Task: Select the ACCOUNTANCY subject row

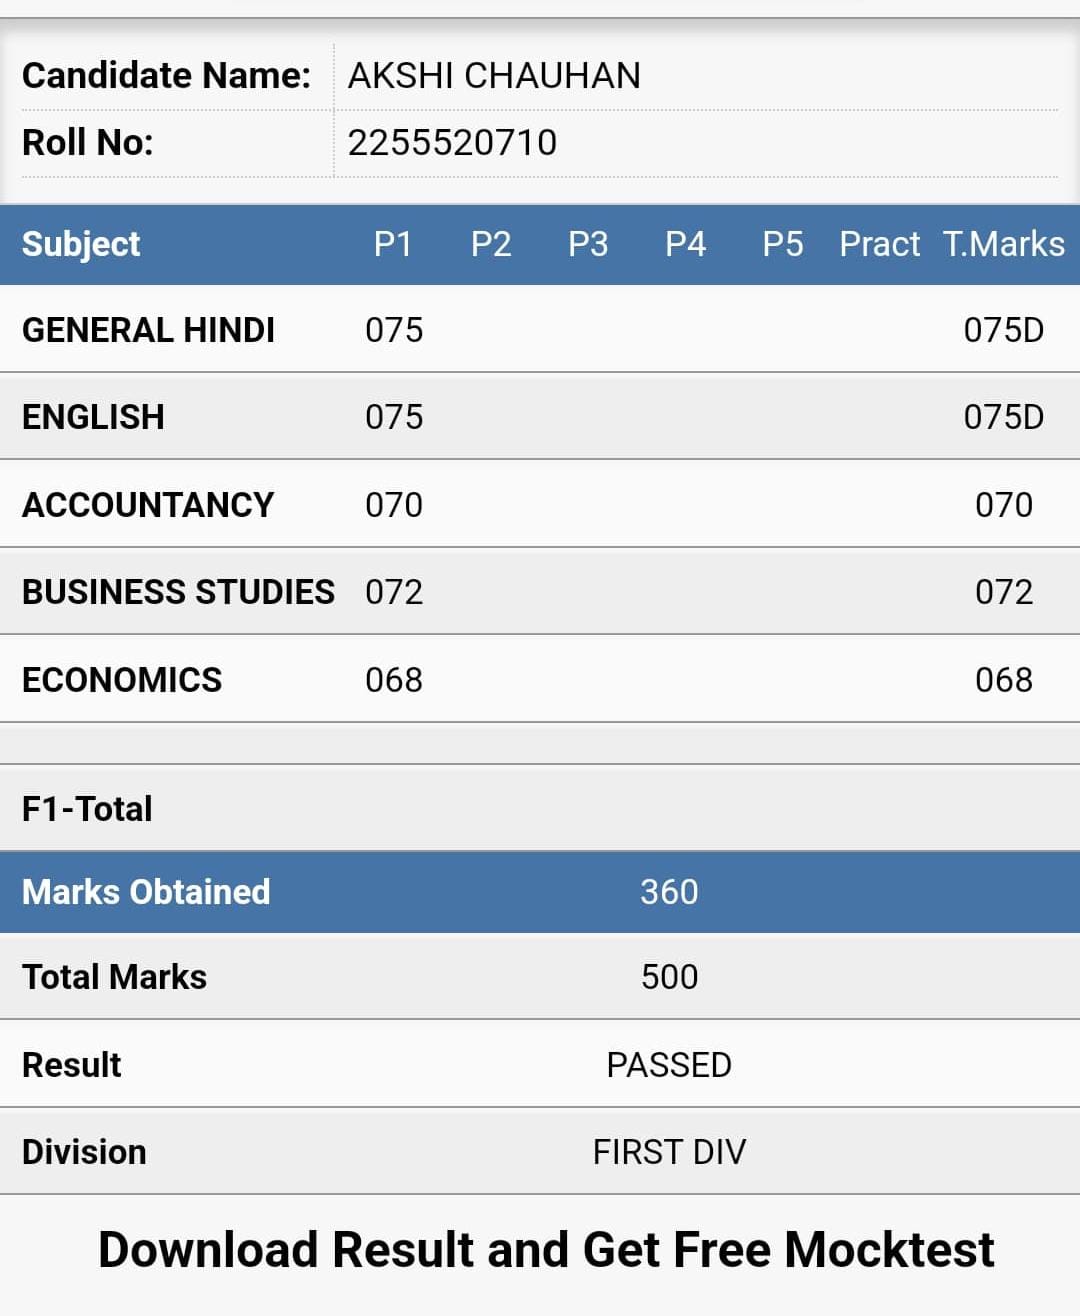Action: tap(540, 504)
